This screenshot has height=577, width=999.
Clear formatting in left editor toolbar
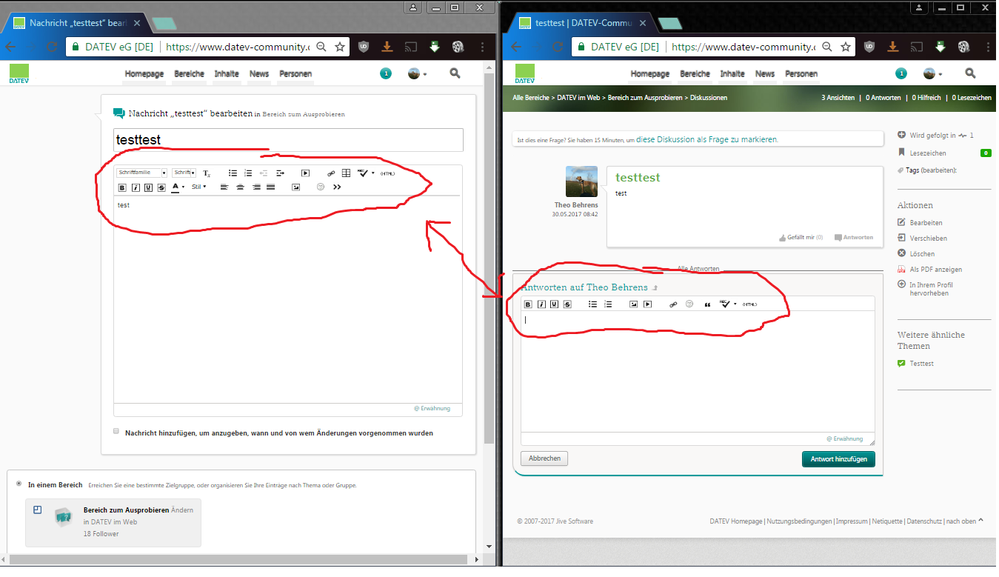point(206,173)
